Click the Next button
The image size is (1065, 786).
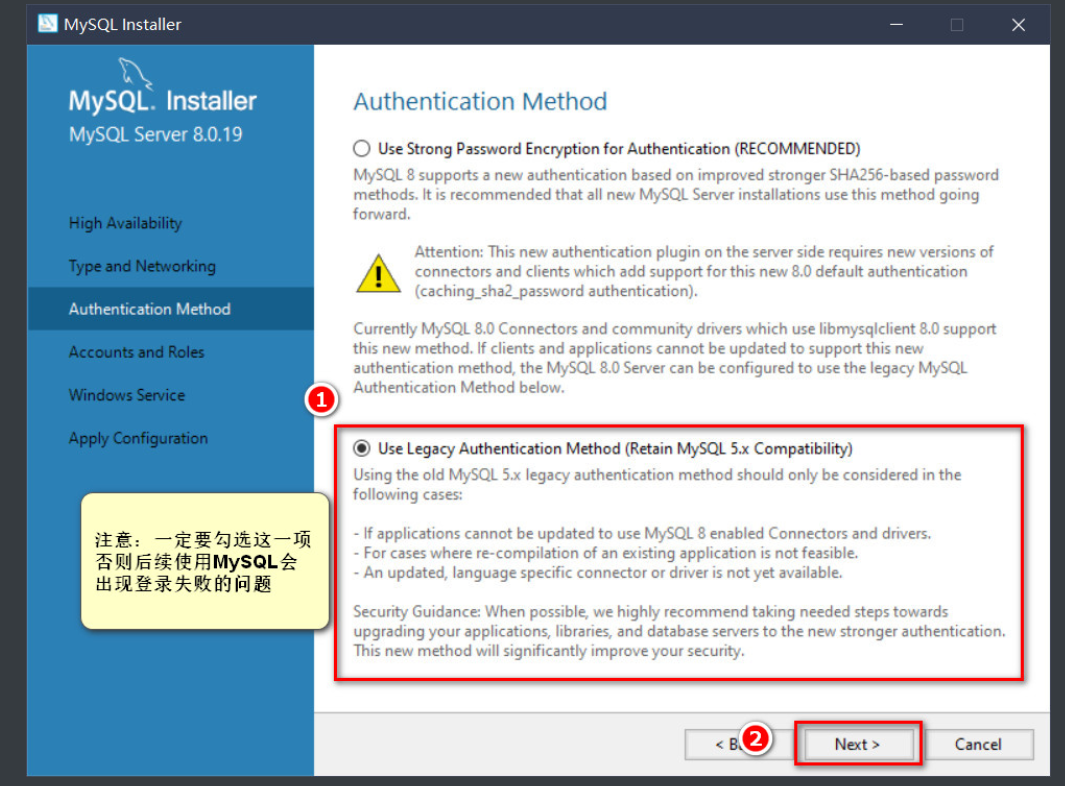pyautogui.click(x=857, y=744)
